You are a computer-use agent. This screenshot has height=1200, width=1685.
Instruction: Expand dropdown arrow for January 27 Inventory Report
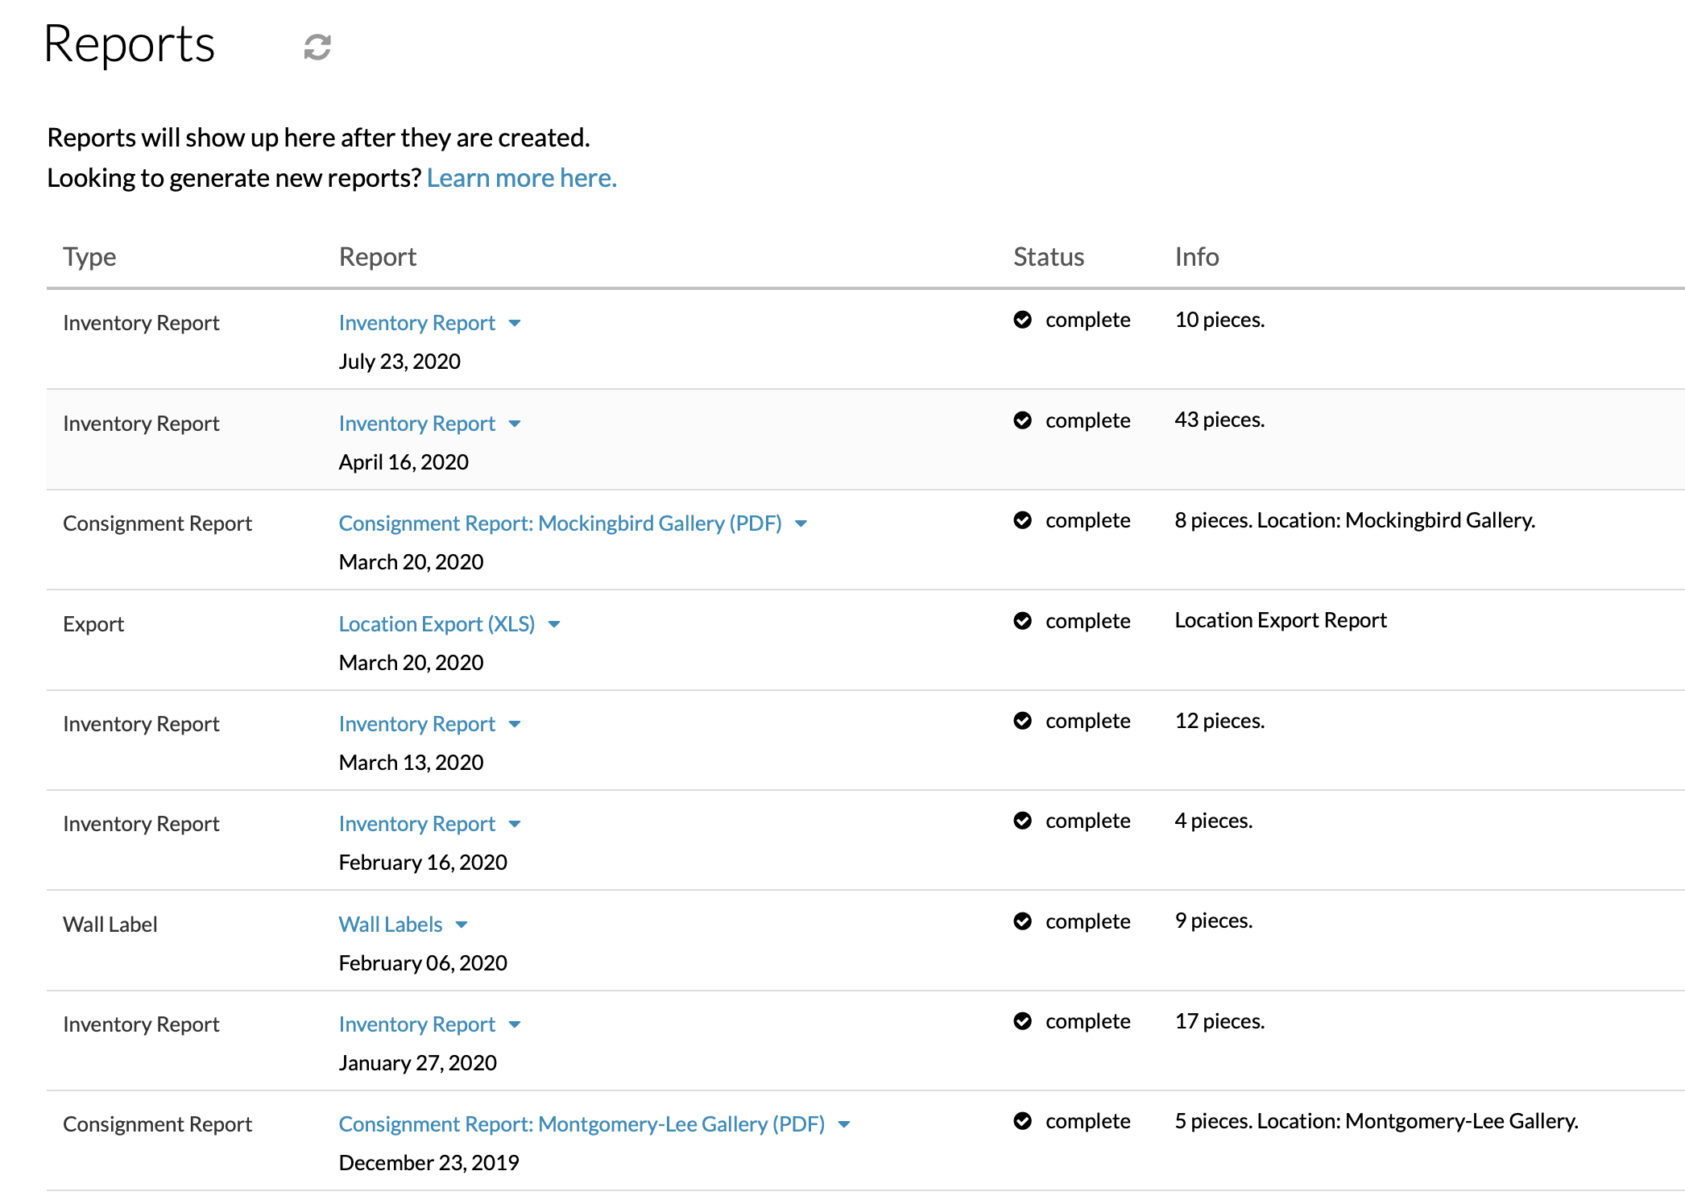[515, 1025]
